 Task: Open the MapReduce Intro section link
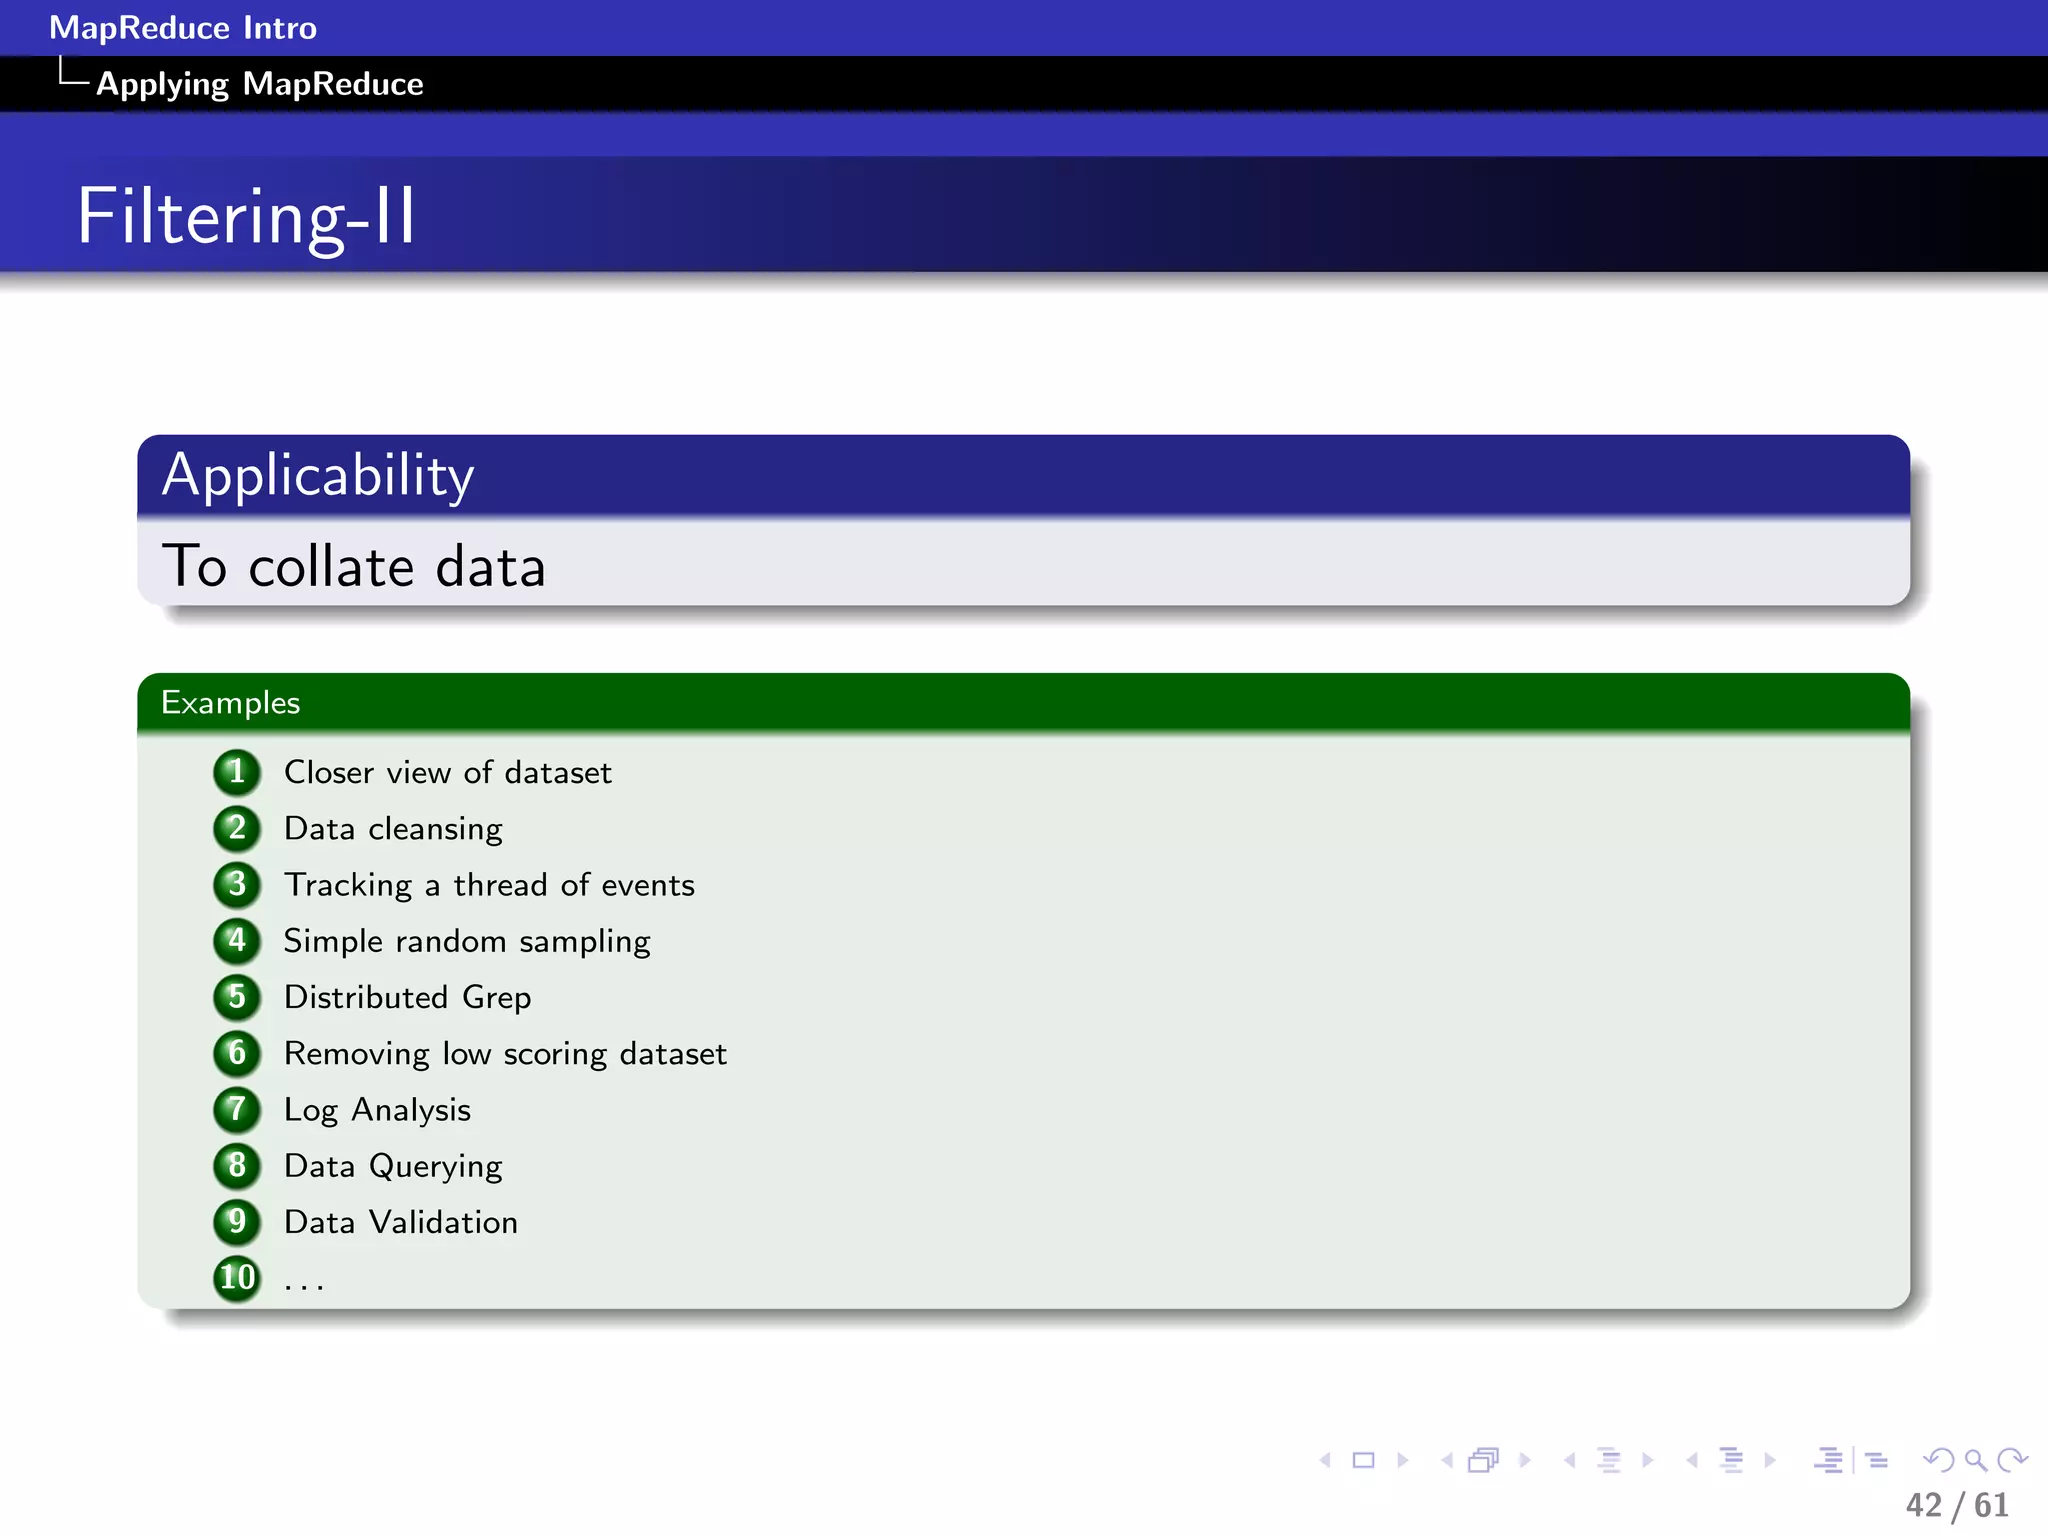pos(183,28)
